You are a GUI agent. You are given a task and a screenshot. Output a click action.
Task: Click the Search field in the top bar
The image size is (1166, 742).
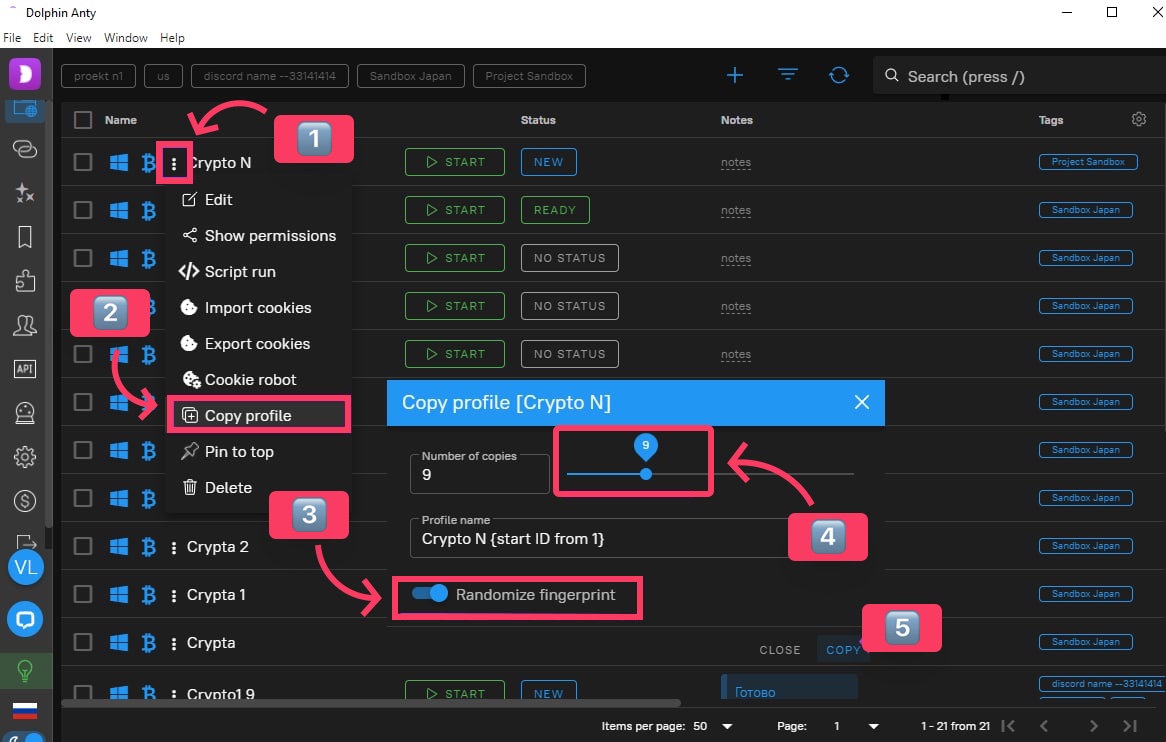point(1019,76)
